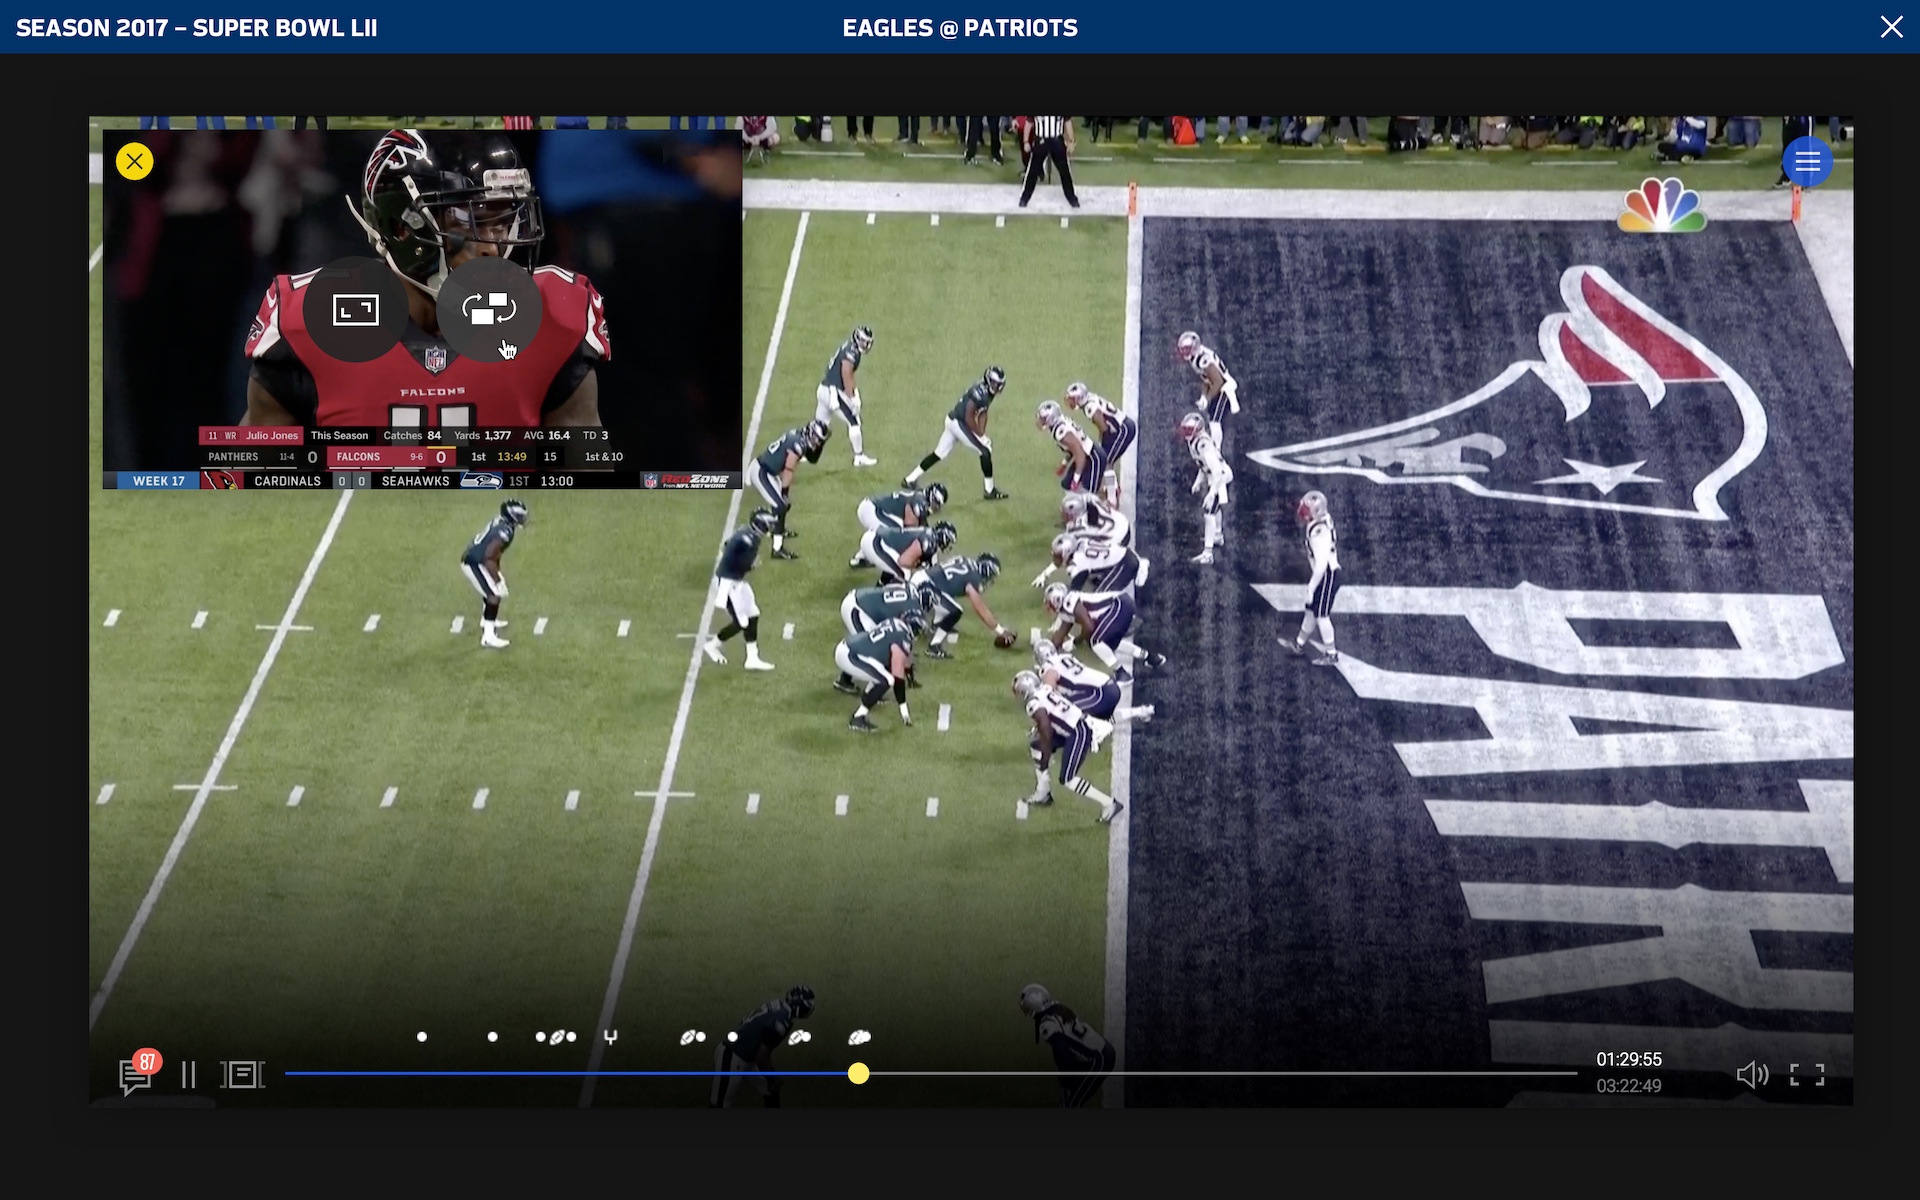Seek on the unplayed gray progress track
Image resolution: width=1920 pixels, height=1200 pixels.
pos(1223,1074)
